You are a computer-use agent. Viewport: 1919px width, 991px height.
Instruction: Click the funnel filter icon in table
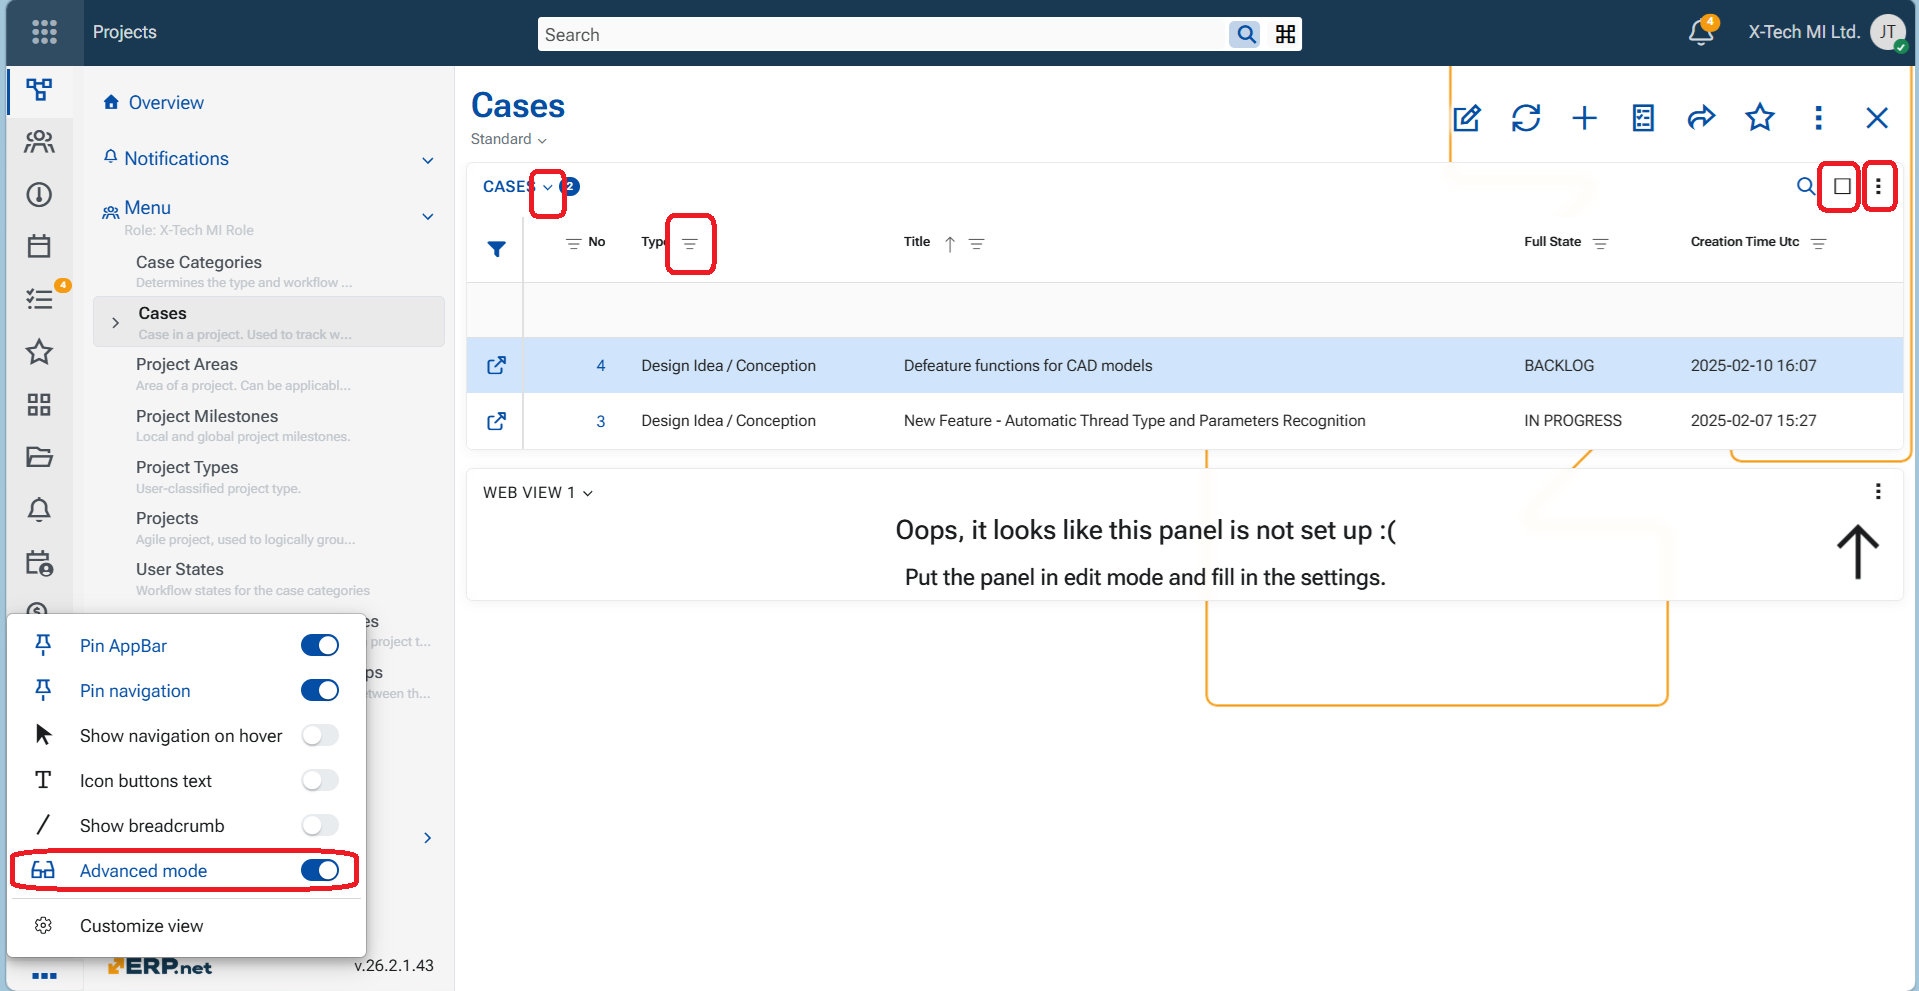coord(496,249)
